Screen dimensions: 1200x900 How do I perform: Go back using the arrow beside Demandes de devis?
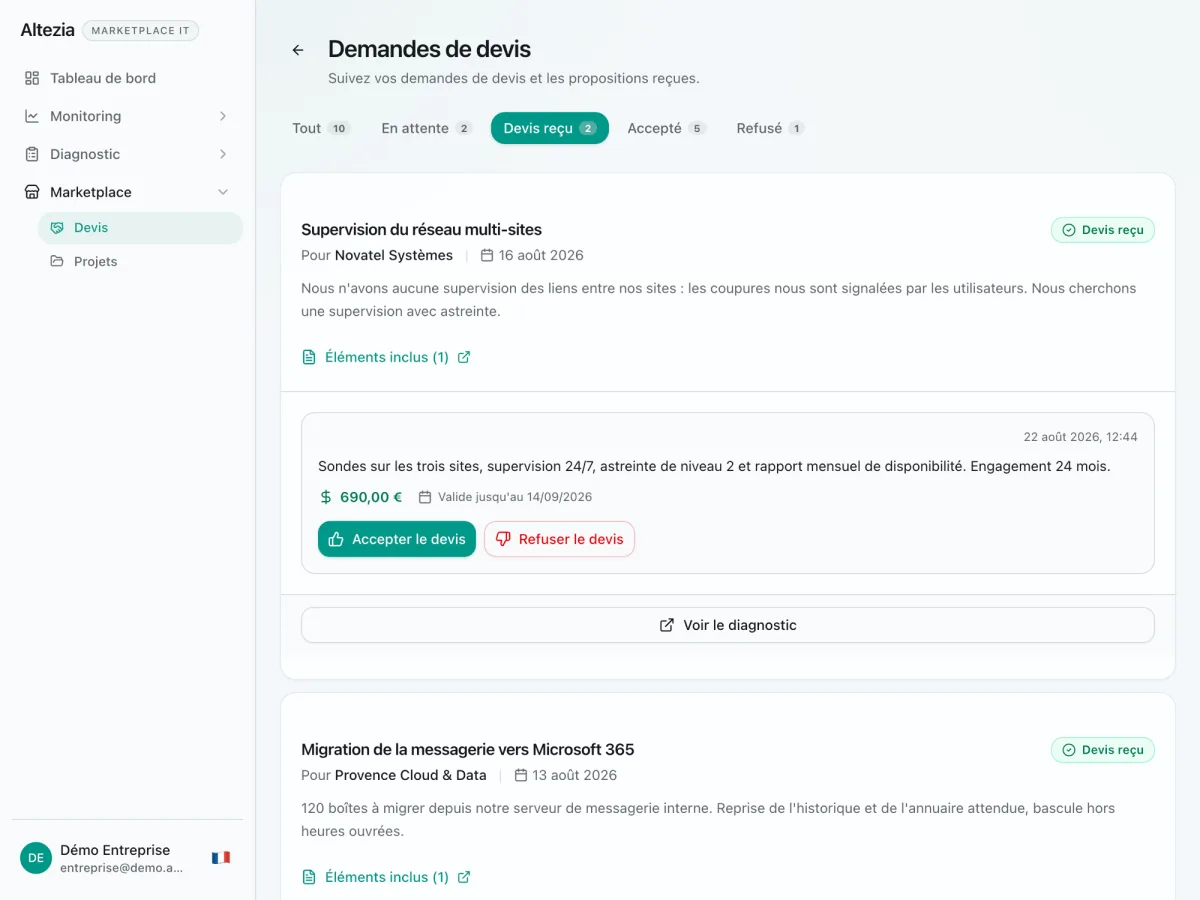click(298, 50)
